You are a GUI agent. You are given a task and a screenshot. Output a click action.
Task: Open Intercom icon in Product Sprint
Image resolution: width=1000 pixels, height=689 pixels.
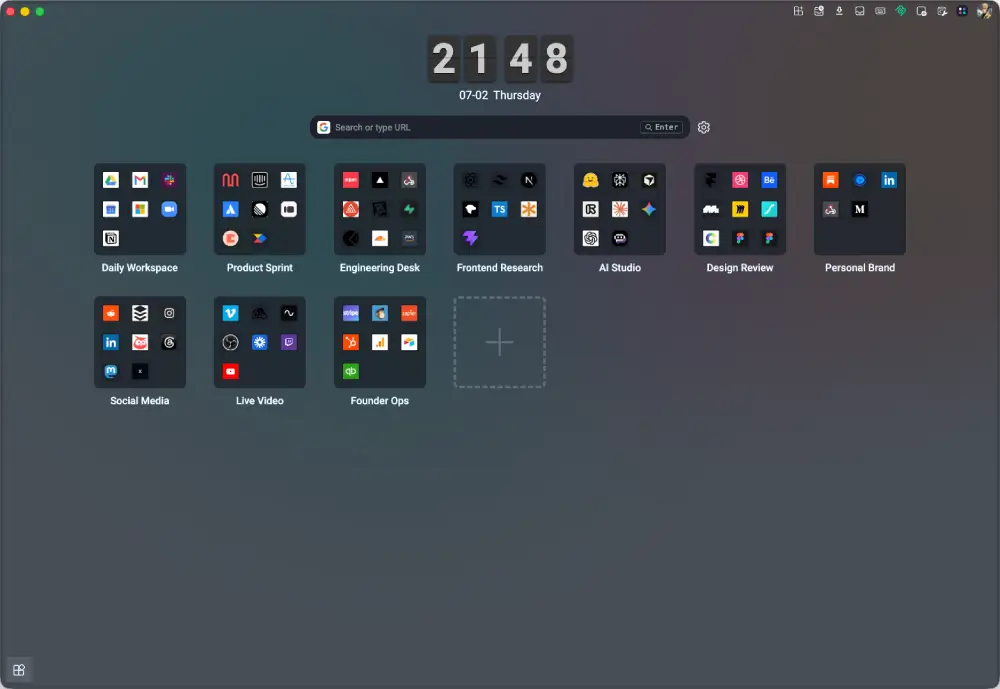(x=260, y=180)
